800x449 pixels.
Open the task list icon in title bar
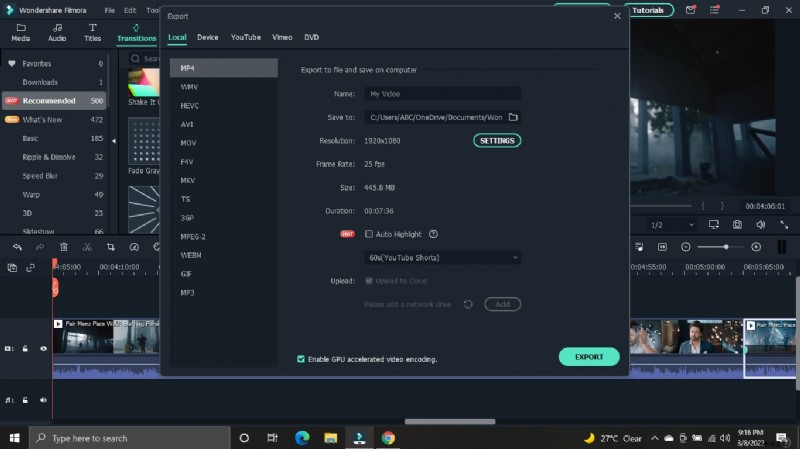click(714, 10)
